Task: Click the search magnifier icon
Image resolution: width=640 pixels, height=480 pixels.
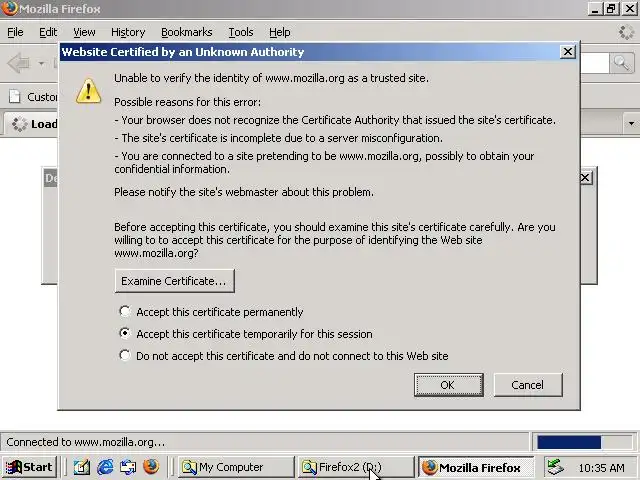Action: pyautogui.click(x=621, y=63)
